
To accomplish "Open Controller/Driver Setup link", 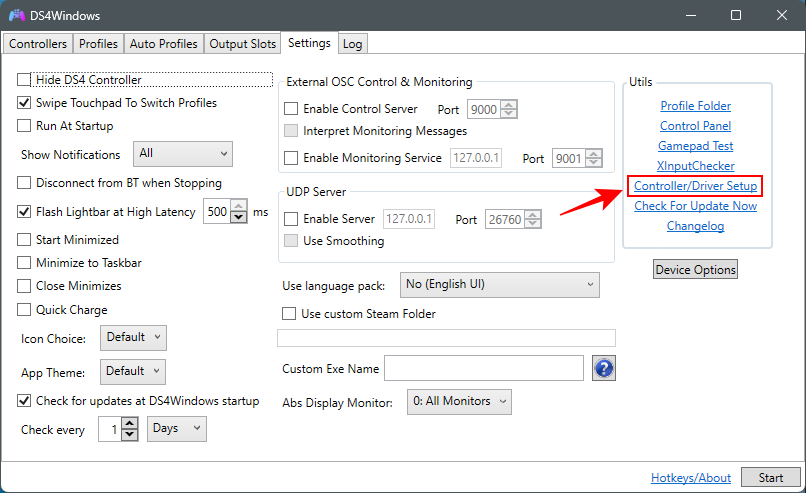I will pyautogui.click(x=695, y=186).
